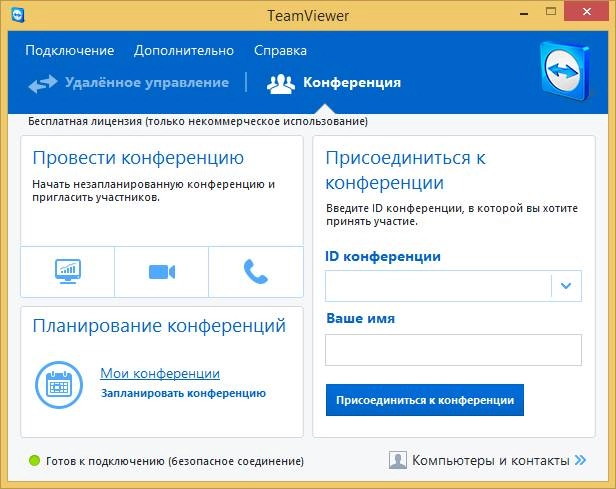
Task: Start a phone call with the handset icon
Action: tap(256, 271)
